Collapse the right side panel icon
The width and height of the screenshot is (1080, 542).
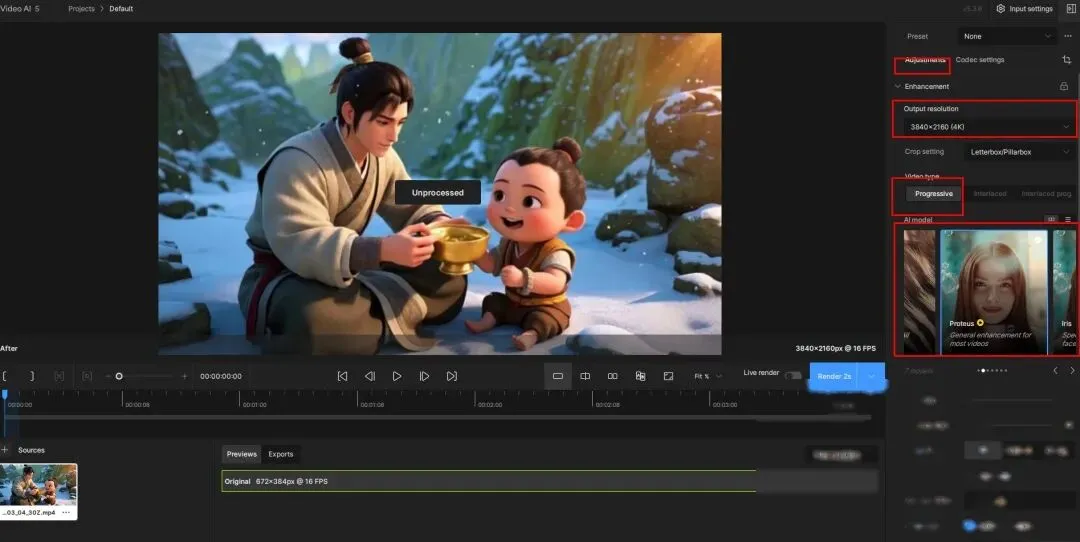1071,8
